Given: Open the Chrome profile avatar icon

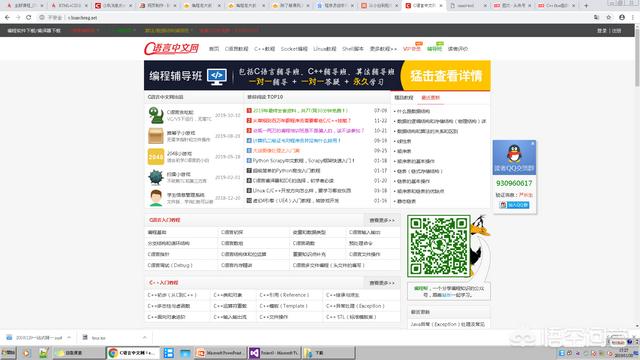Looking at the screenshot, I should click(622, 18).
